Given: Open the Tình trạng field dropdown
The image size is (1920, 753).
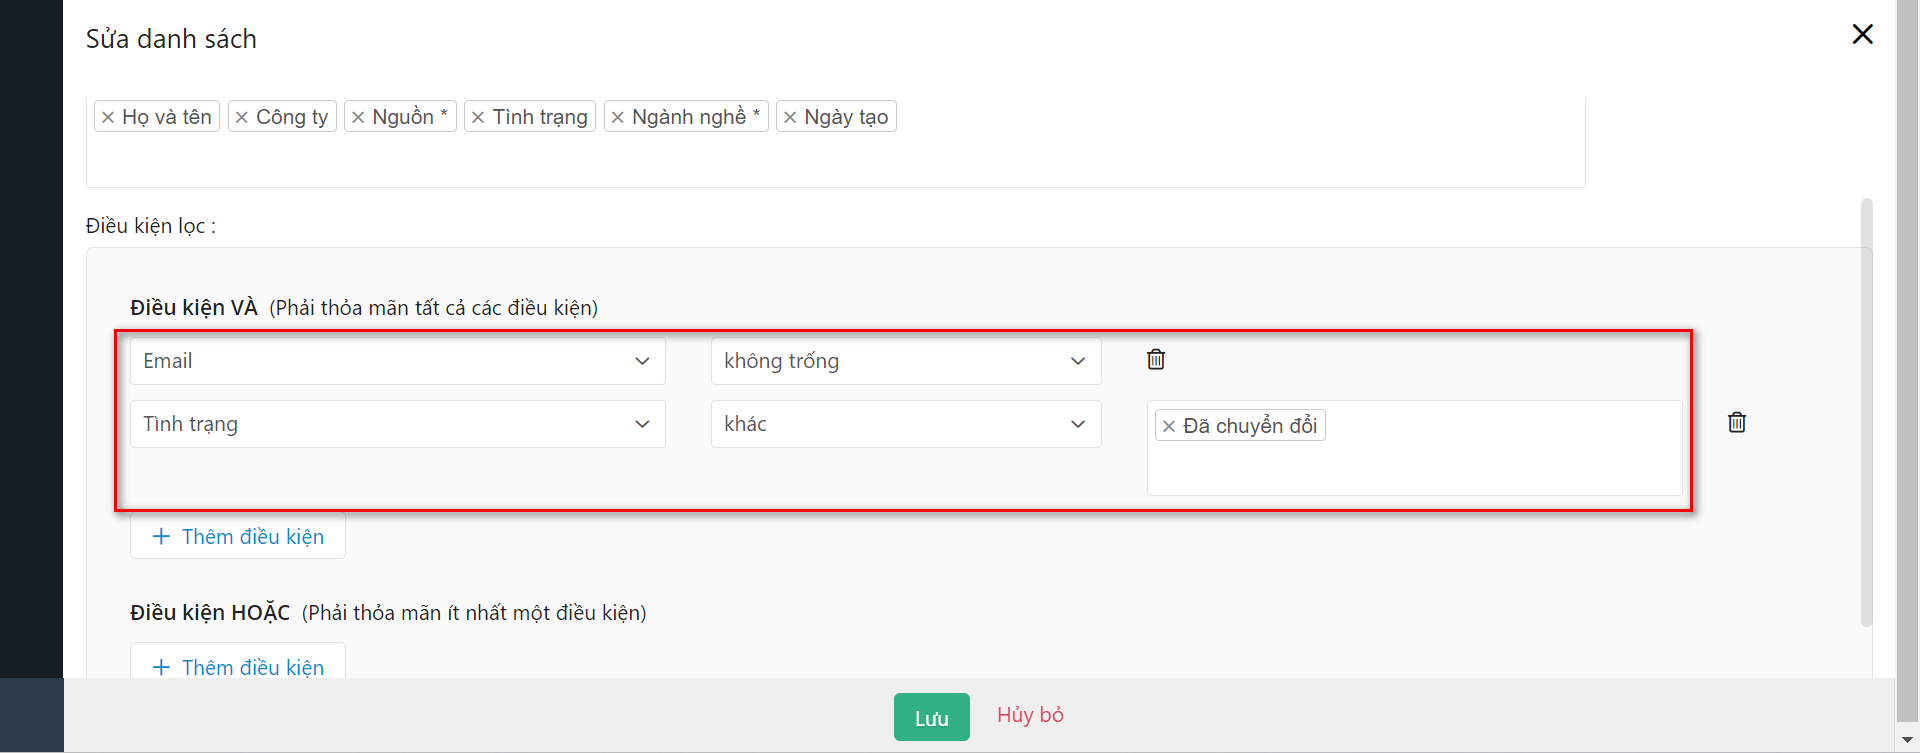Looking at the screenshot, I should click(397, 424).
